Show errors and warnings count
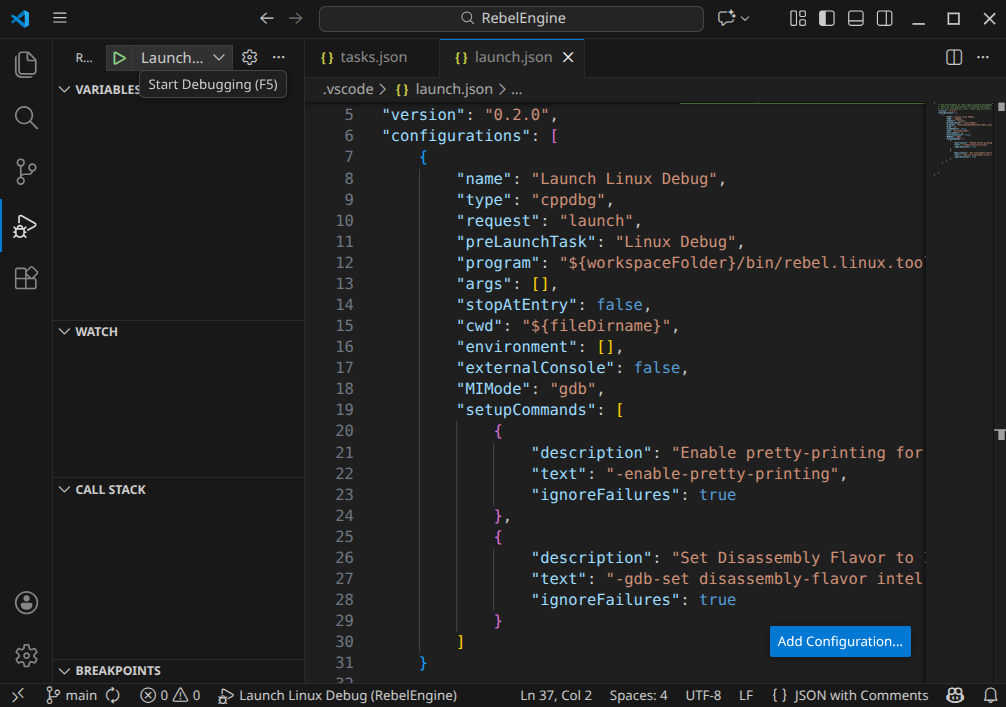 point(170,695)
